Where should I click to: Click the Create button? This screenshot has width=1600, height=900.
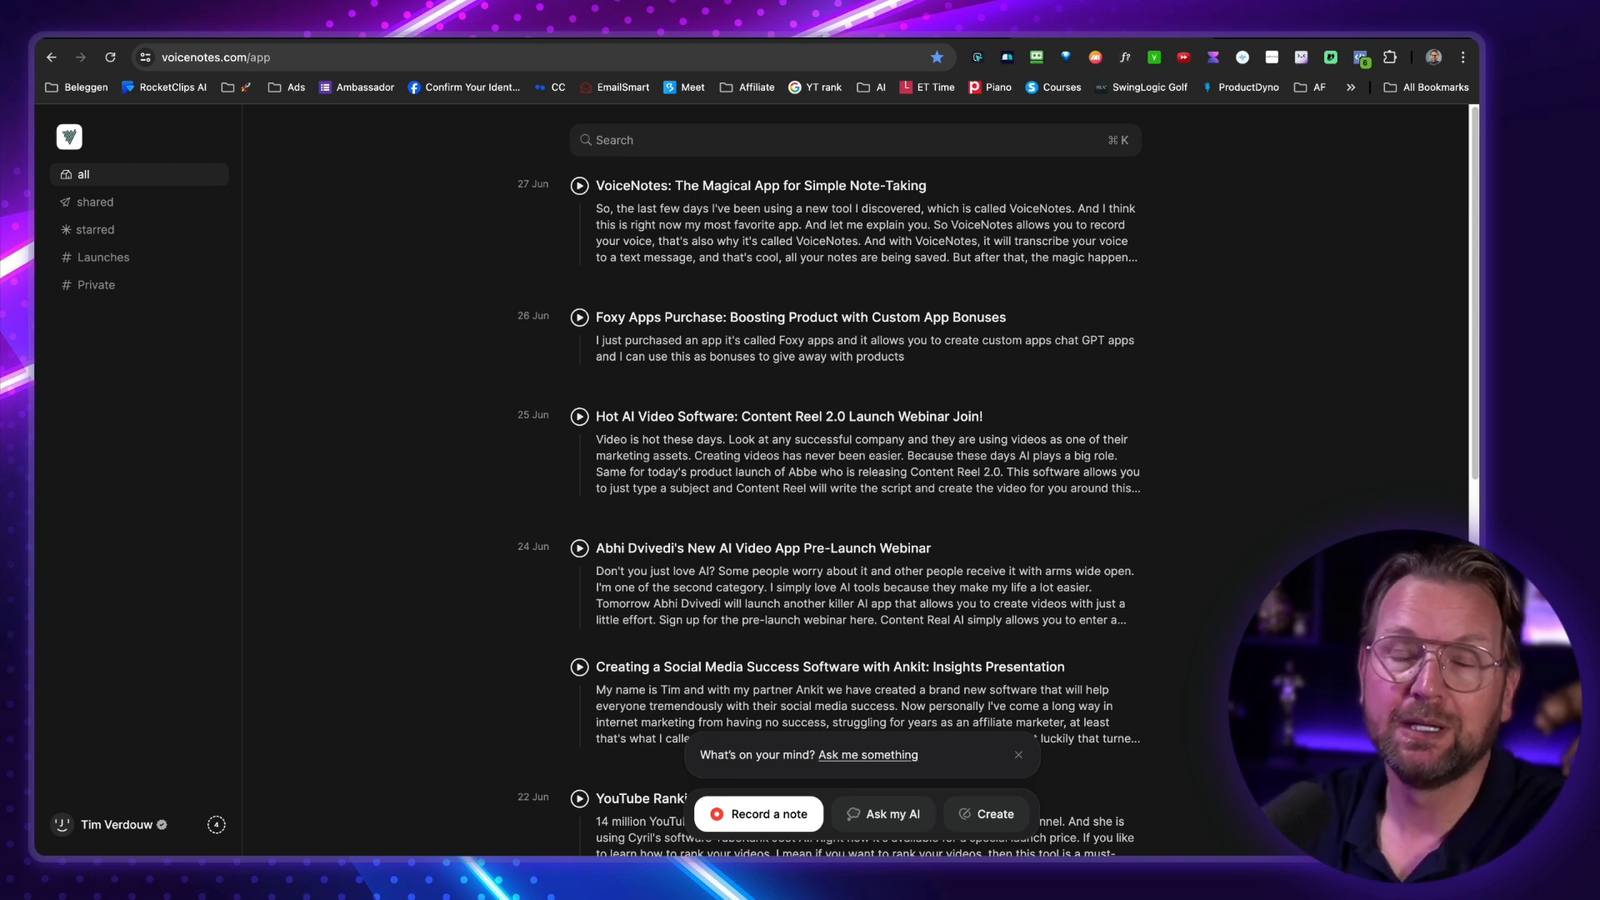[x=986, y=814]
